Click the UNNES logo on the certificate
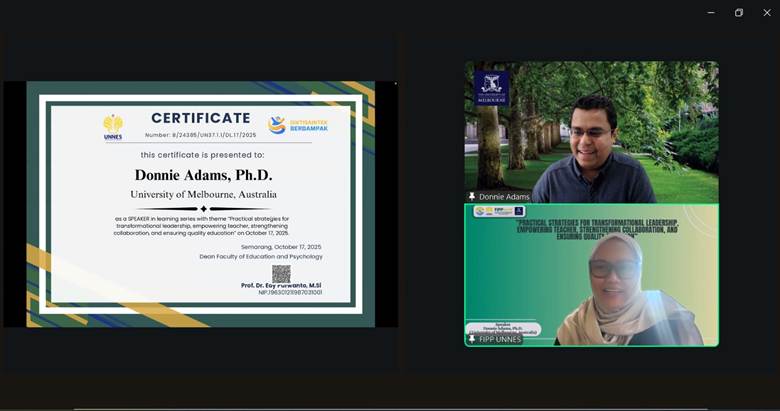Image resolution: width=780 pixels, height=411 pixels. [x=113, y=126]
